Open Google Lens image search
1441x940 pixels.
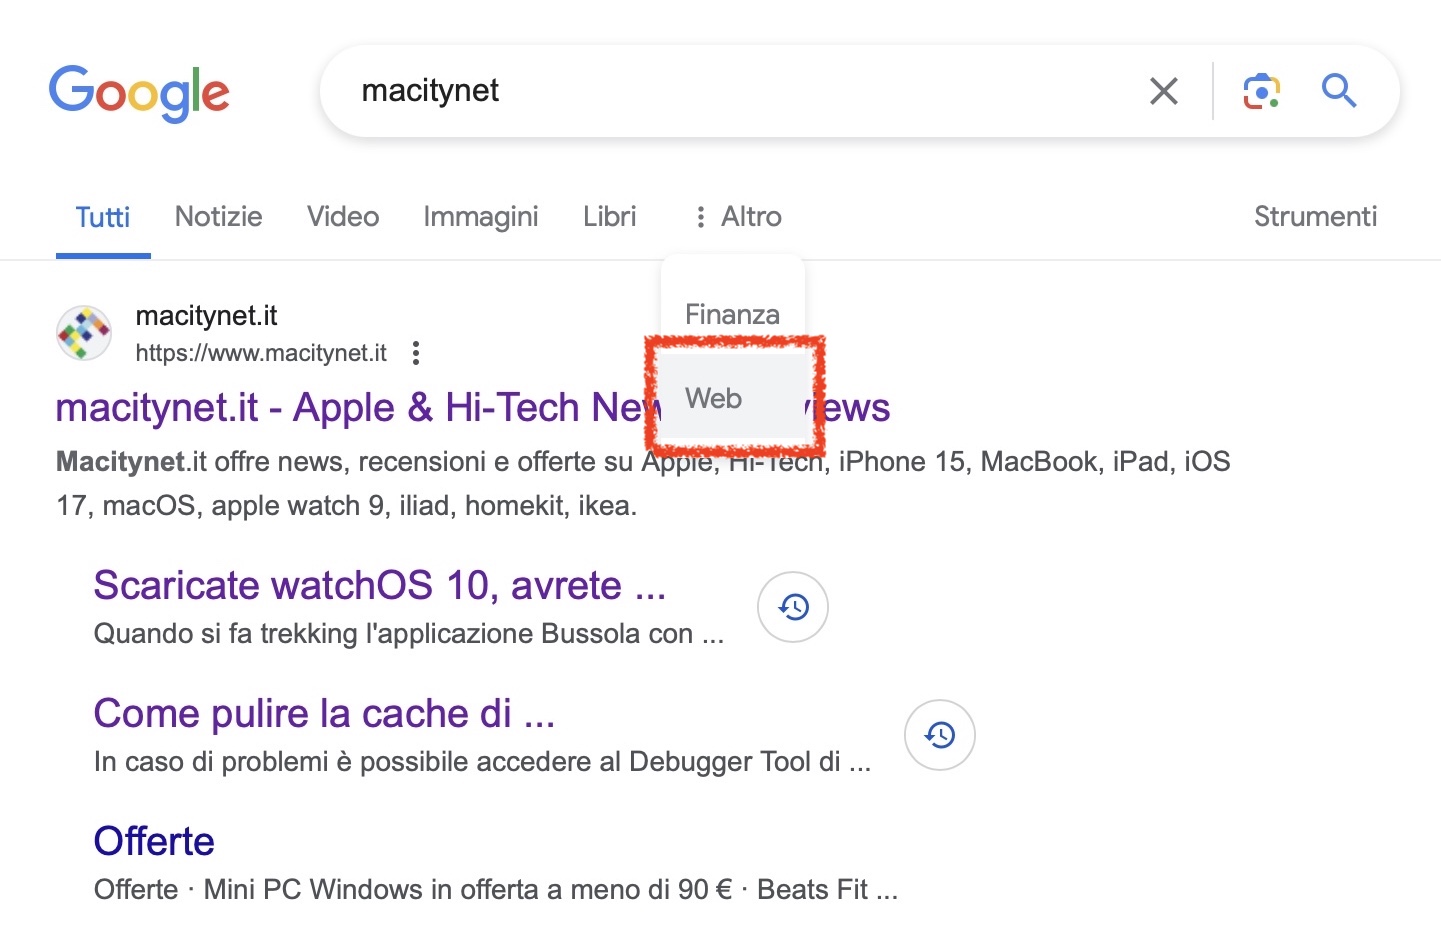click(1261, 92)
